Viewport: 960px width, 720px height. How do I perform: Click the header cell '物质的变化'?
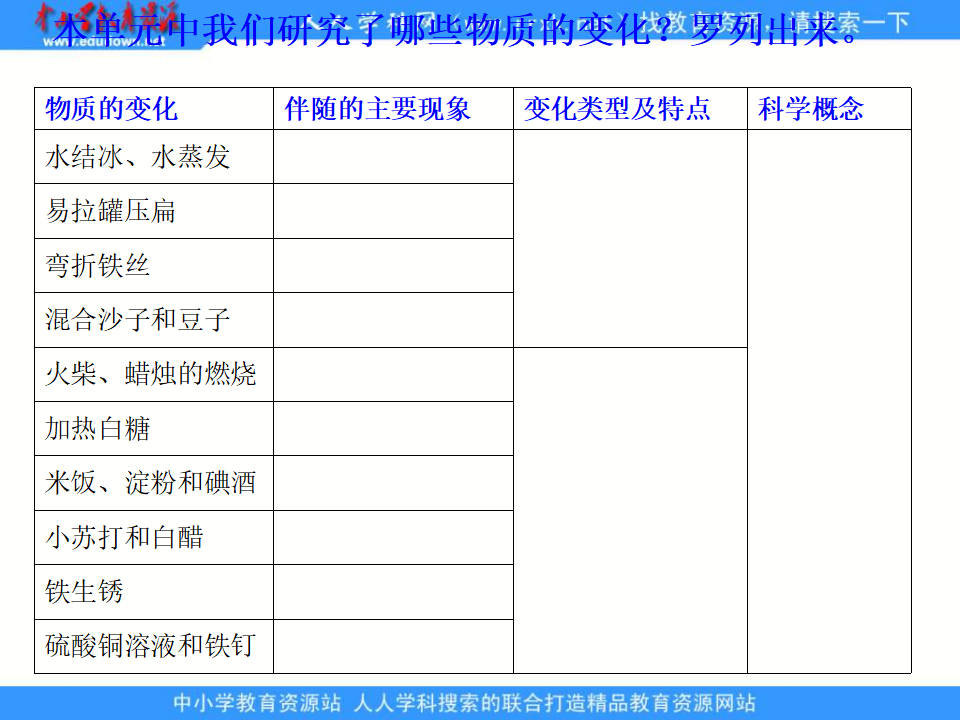click(154, 109)
